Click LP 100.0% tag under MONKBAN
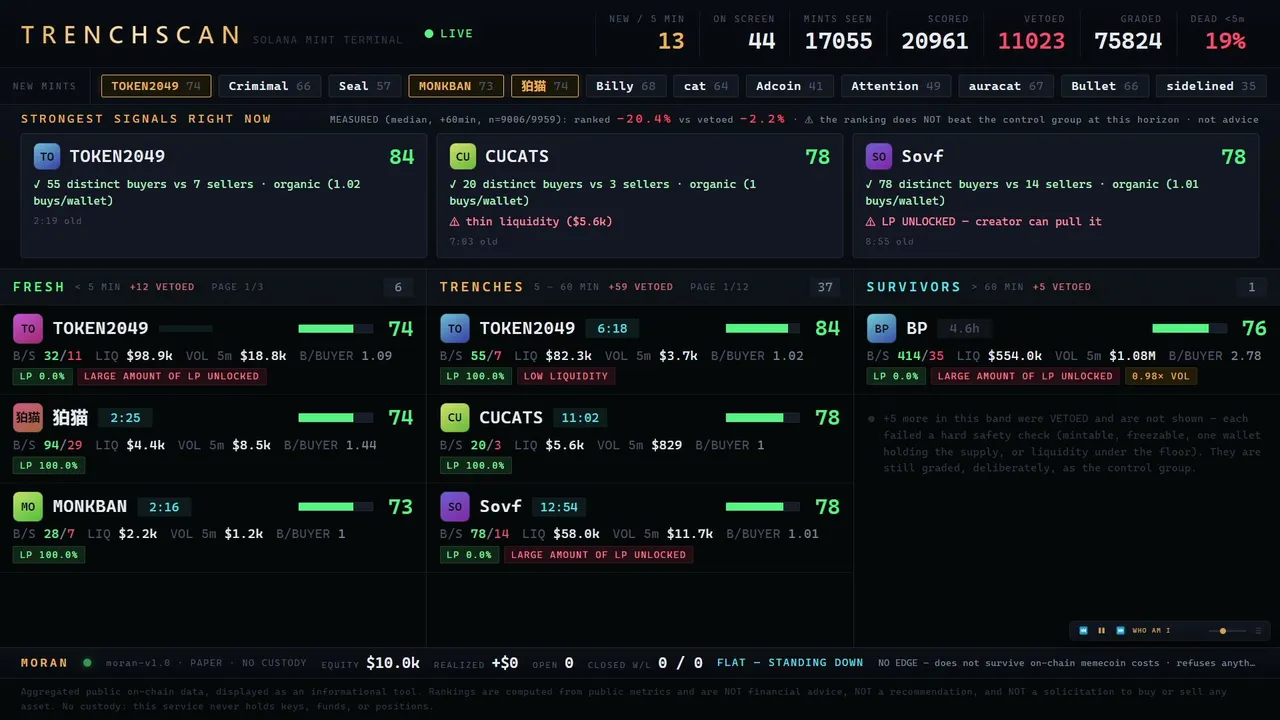The width and height of the screenshot is (1280, 720). pyautogui.click(x=49, y=555)
